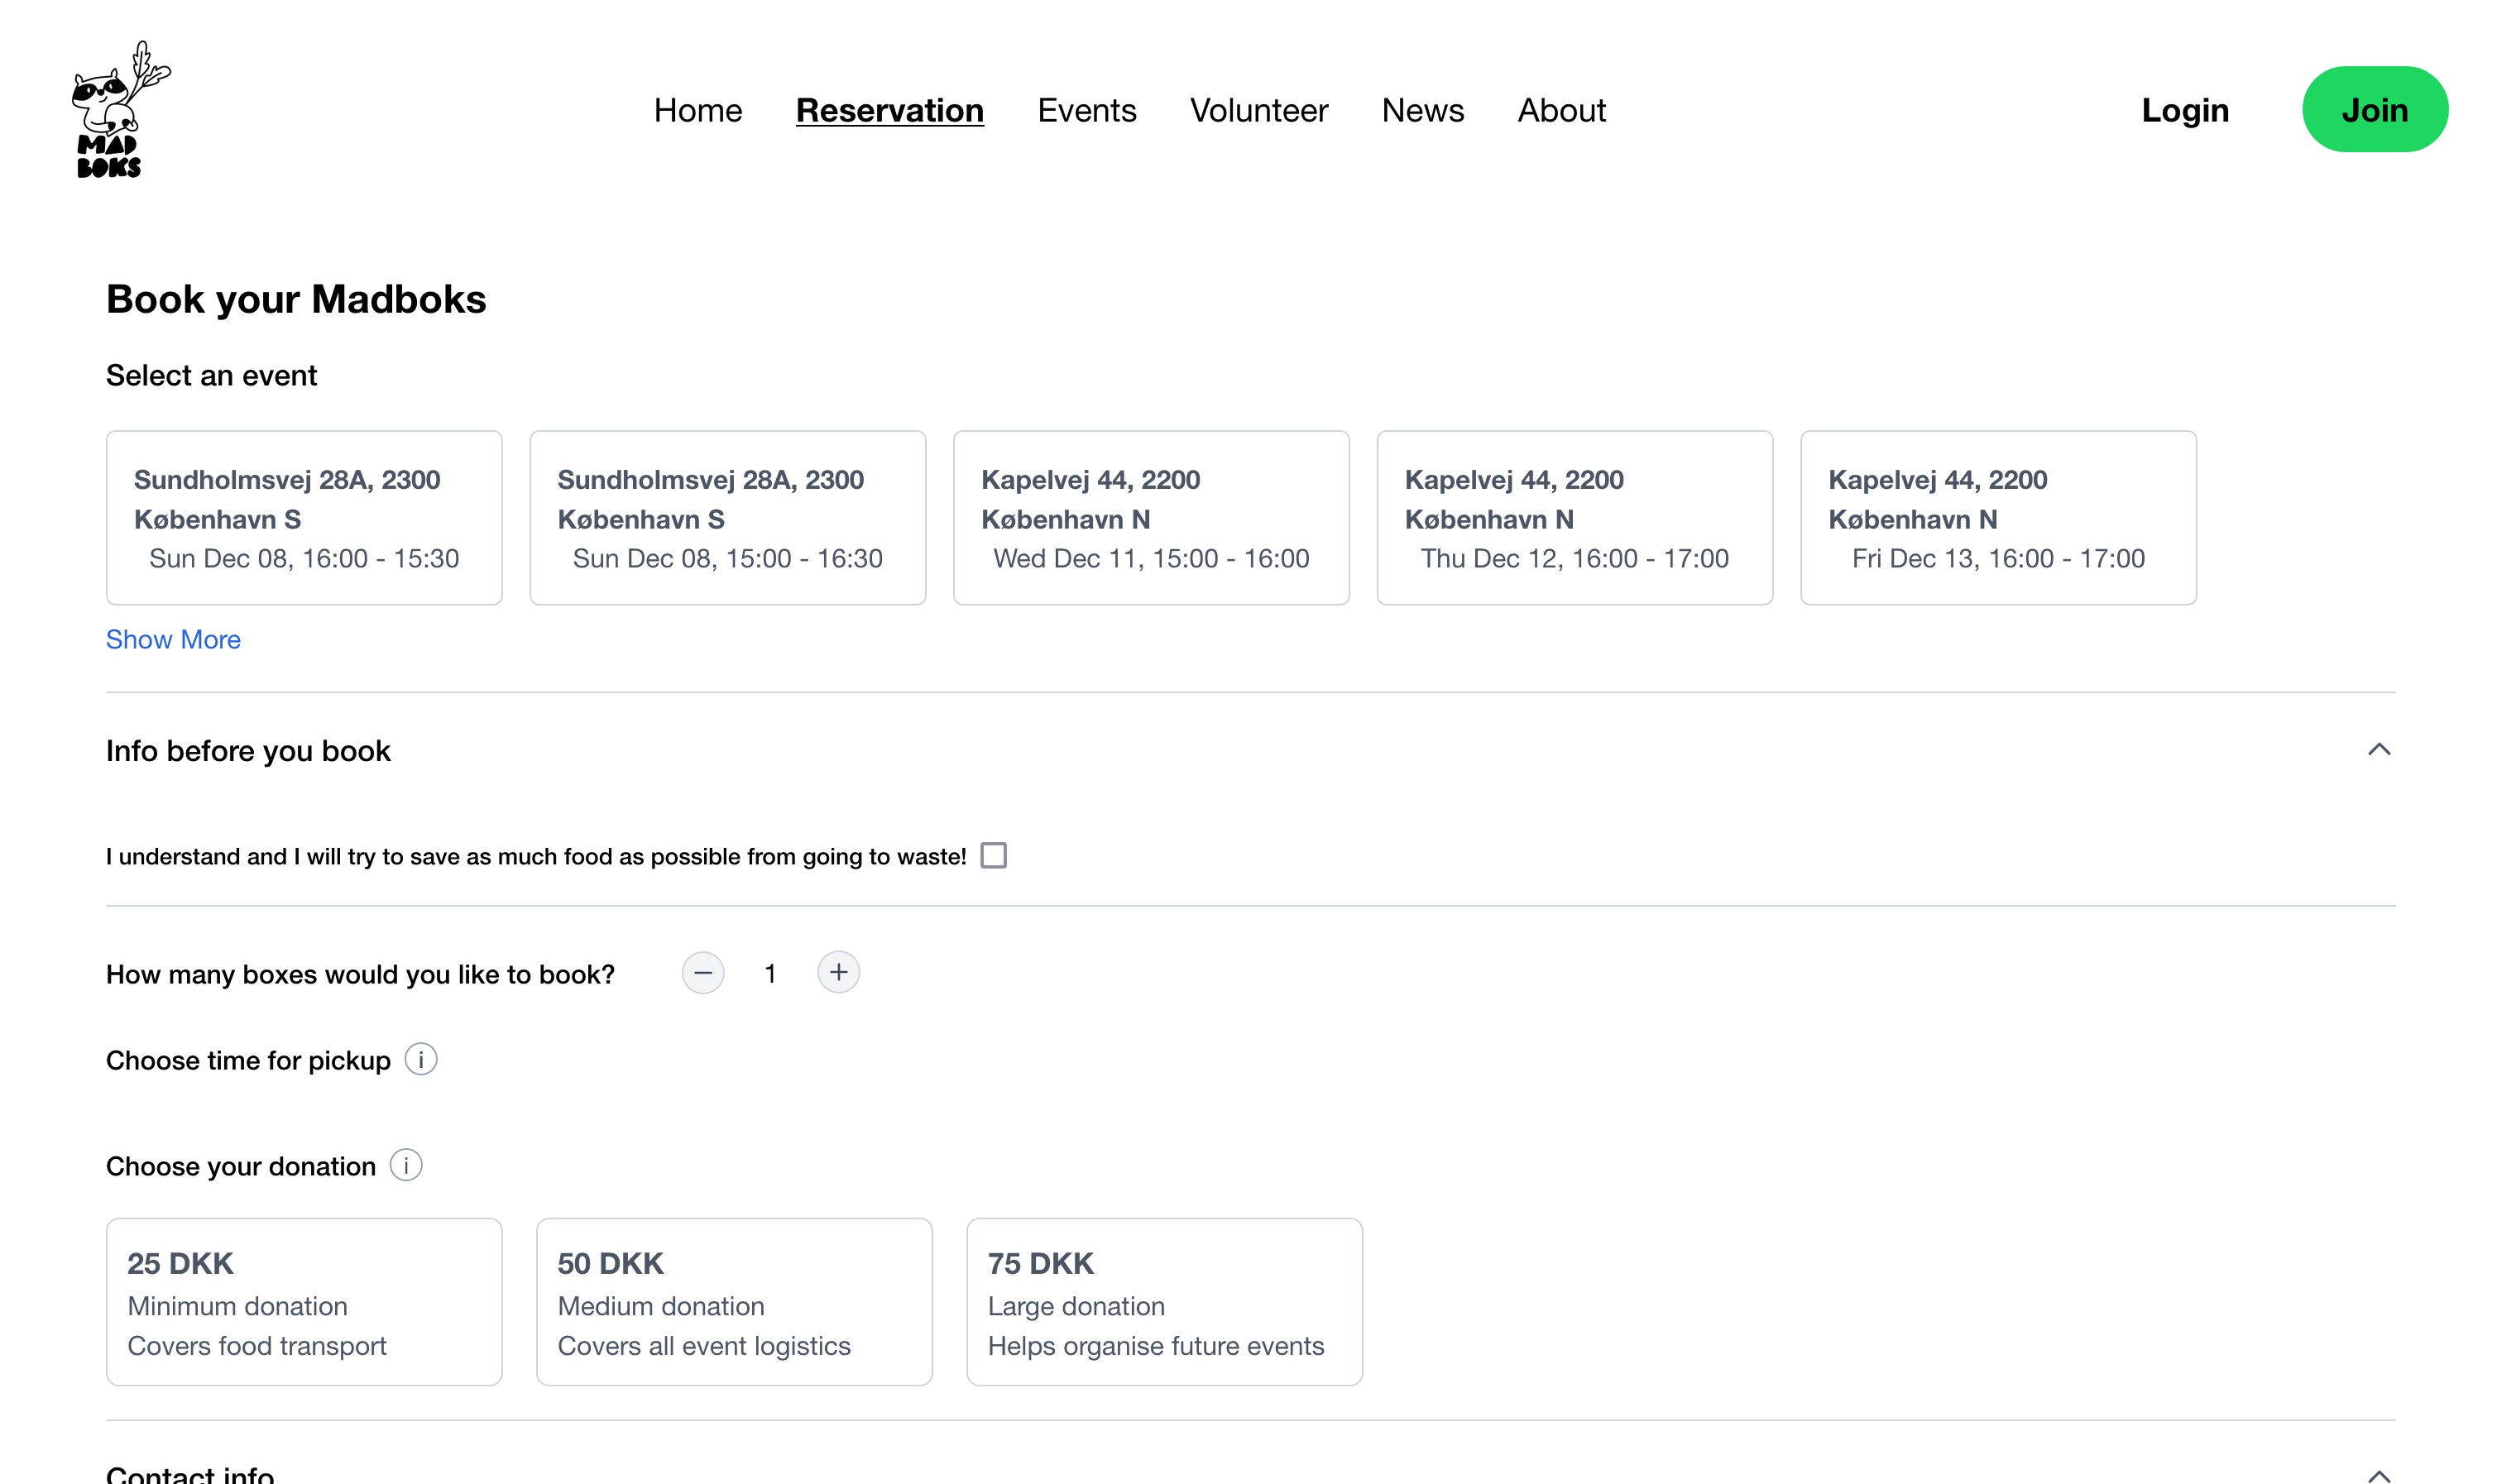The image size is (2502, 1484).
Task: Open info icon next to pickup time
Action: point(420,1059)
